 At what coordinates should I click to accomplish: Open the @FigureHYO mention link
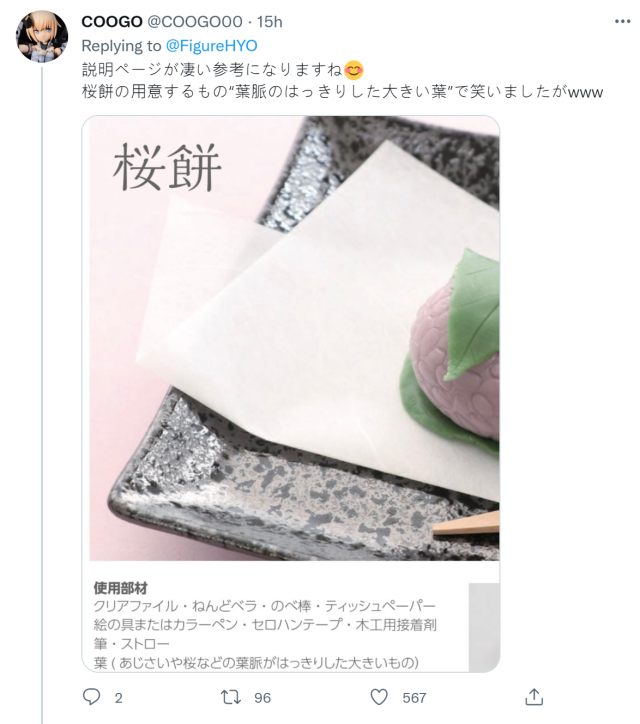tap(211, 46)
